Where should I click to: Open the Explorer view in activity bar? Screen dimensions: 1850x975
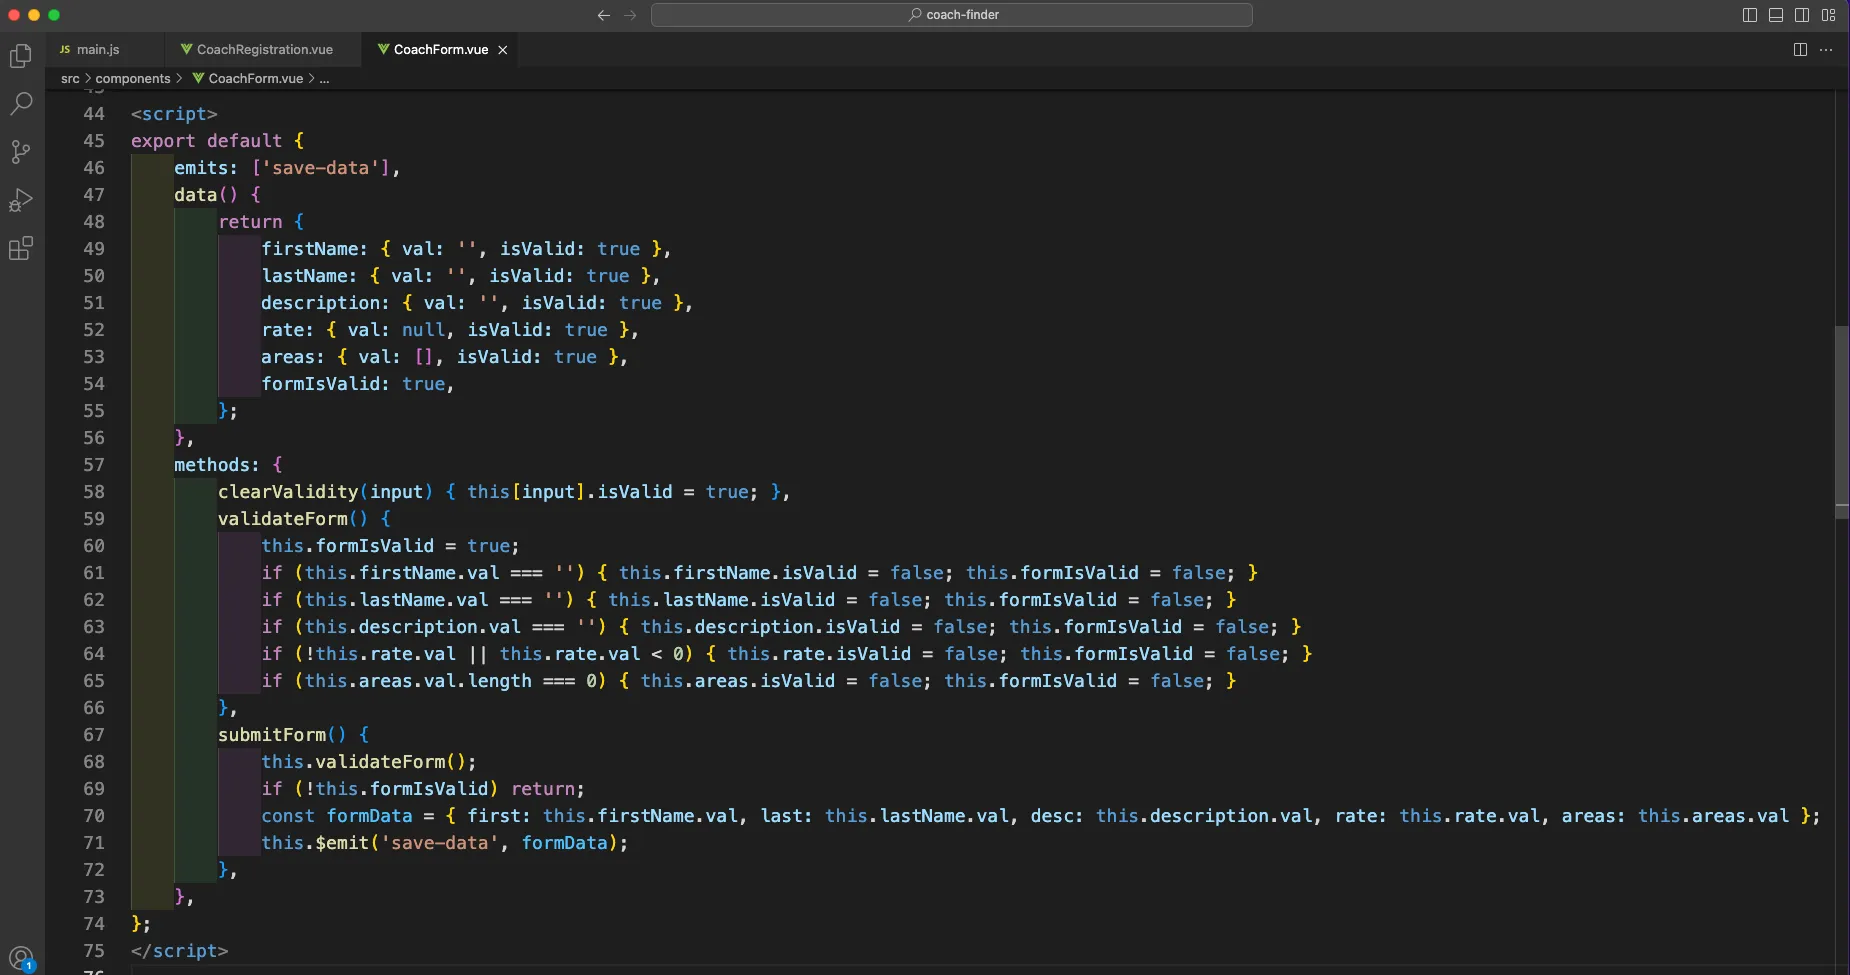pyautogui.click(x=21, y=56)
